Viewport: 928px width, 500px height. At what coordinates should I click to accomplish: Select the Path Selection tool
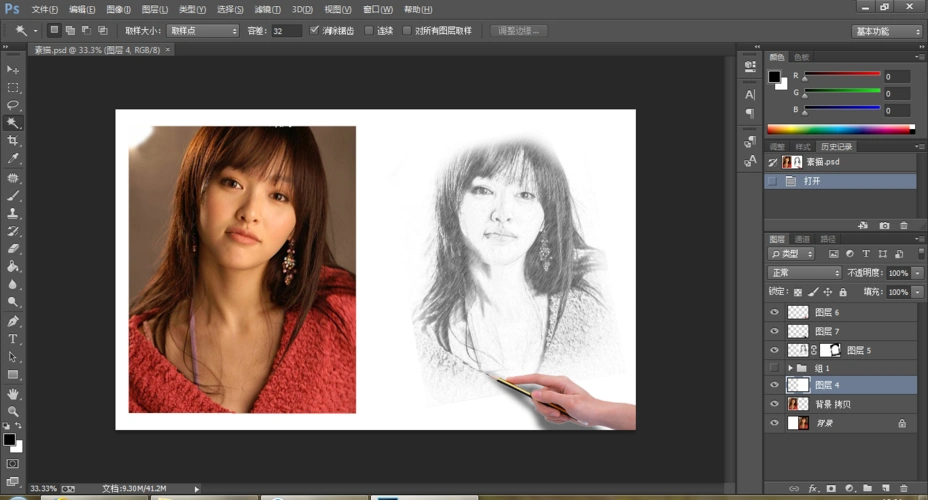12,357
